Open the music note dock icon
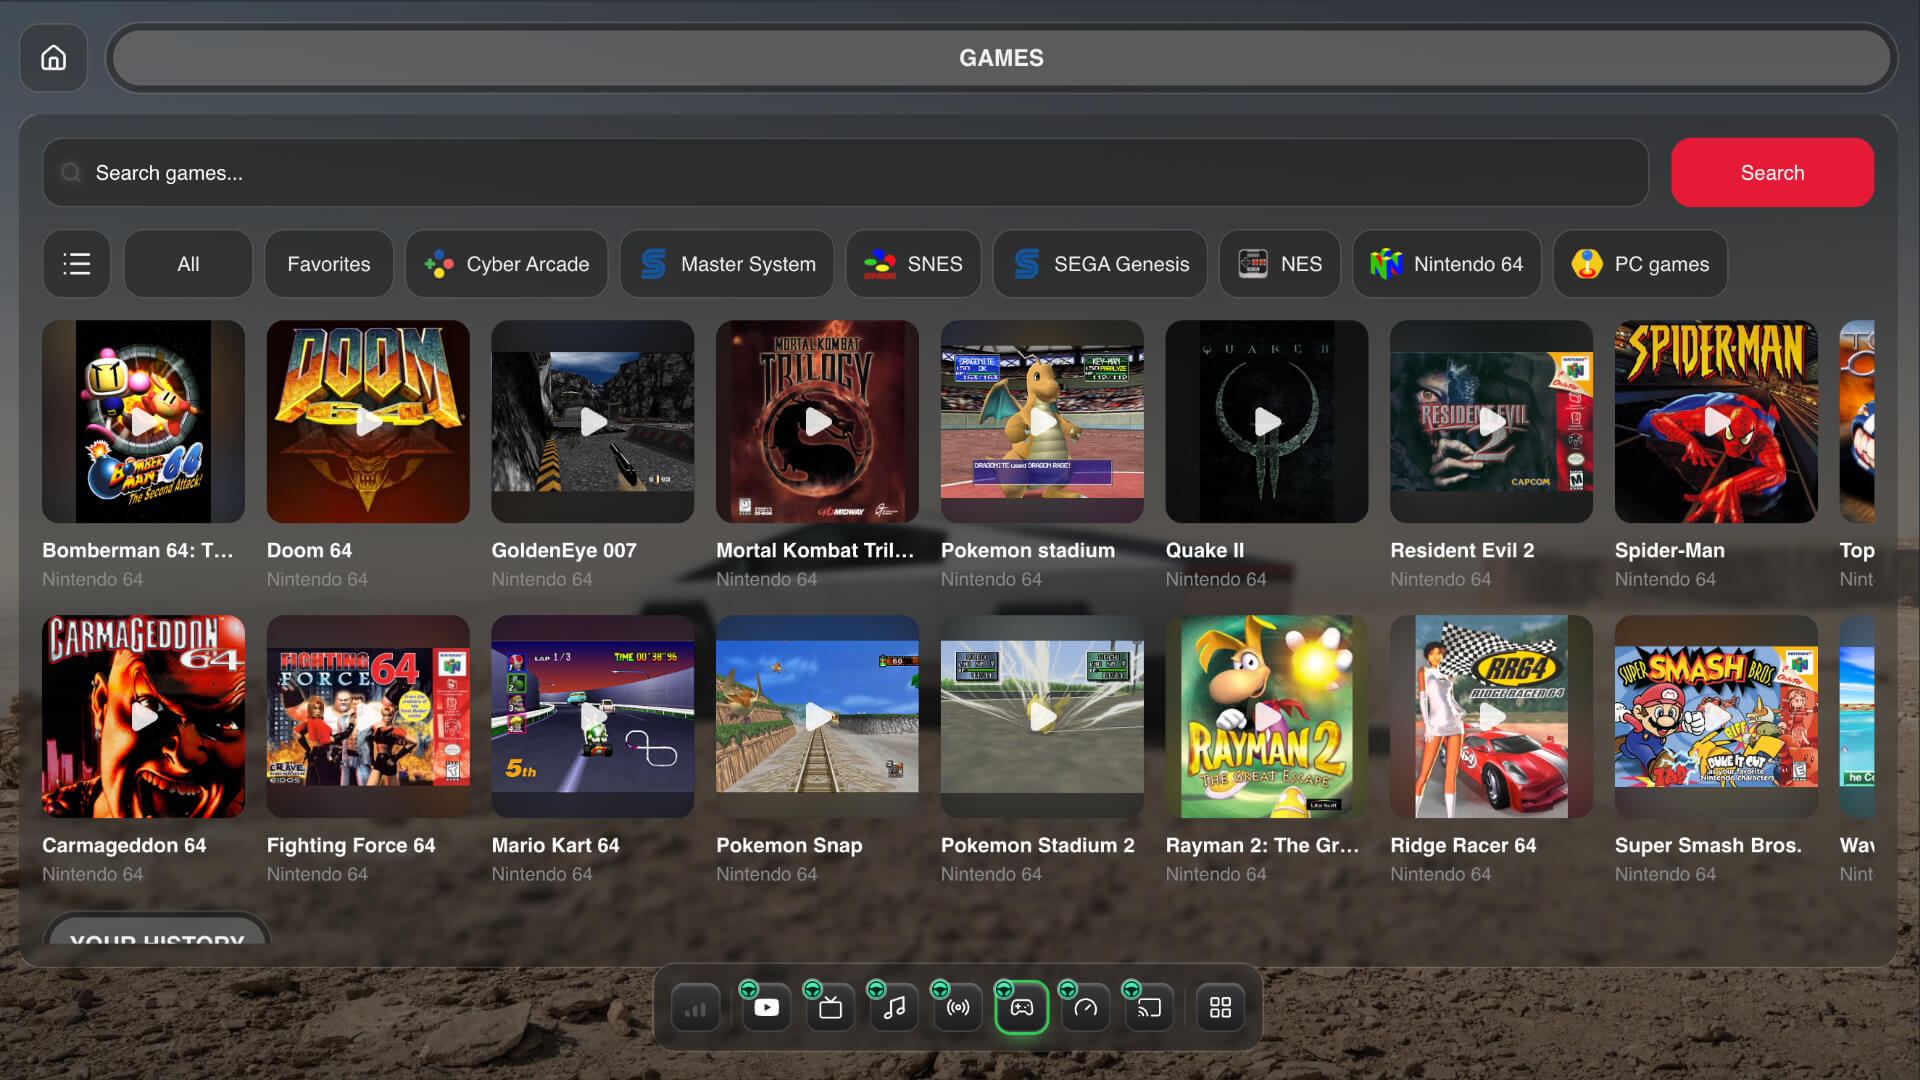The width and height of the screenshot is (1920, 1080). (x=894, y=1007)
